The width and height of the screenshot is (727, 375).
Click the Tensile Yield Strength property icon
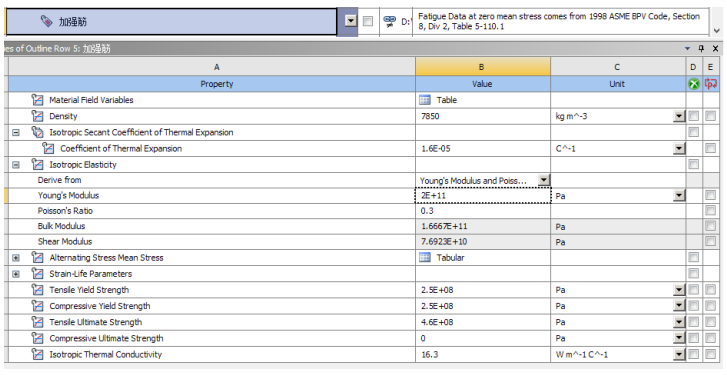(x=37, y=290)
